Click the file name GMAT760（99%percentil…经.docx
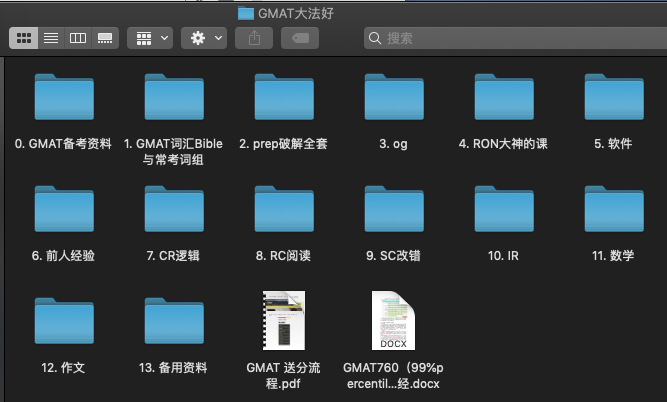Viewport: 667px width, 402px height. (393, 376)
